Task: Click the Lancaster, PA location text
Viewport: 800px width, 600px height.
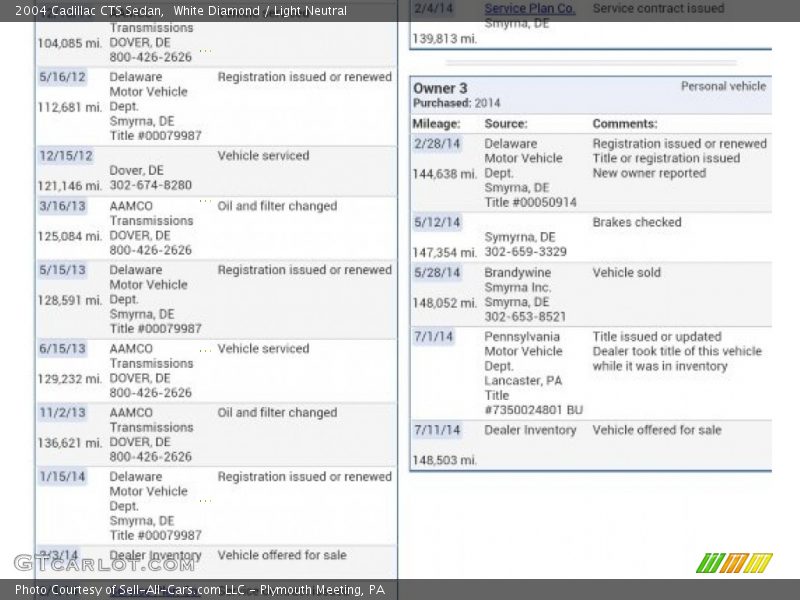Action: point(523,381)
